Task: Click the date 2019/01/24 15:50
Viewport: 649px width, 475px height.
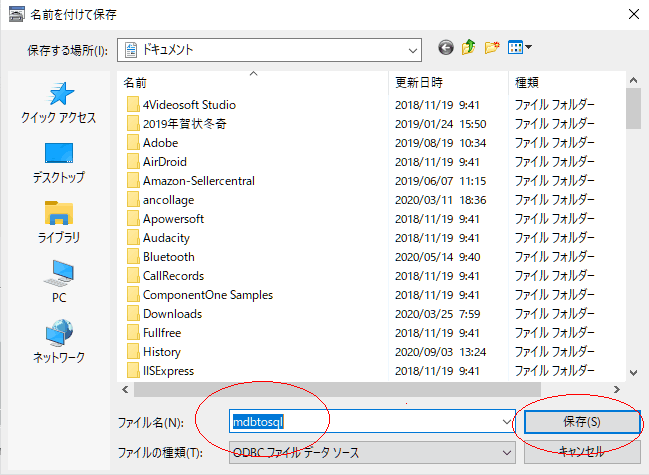Action: pos(440,124)
